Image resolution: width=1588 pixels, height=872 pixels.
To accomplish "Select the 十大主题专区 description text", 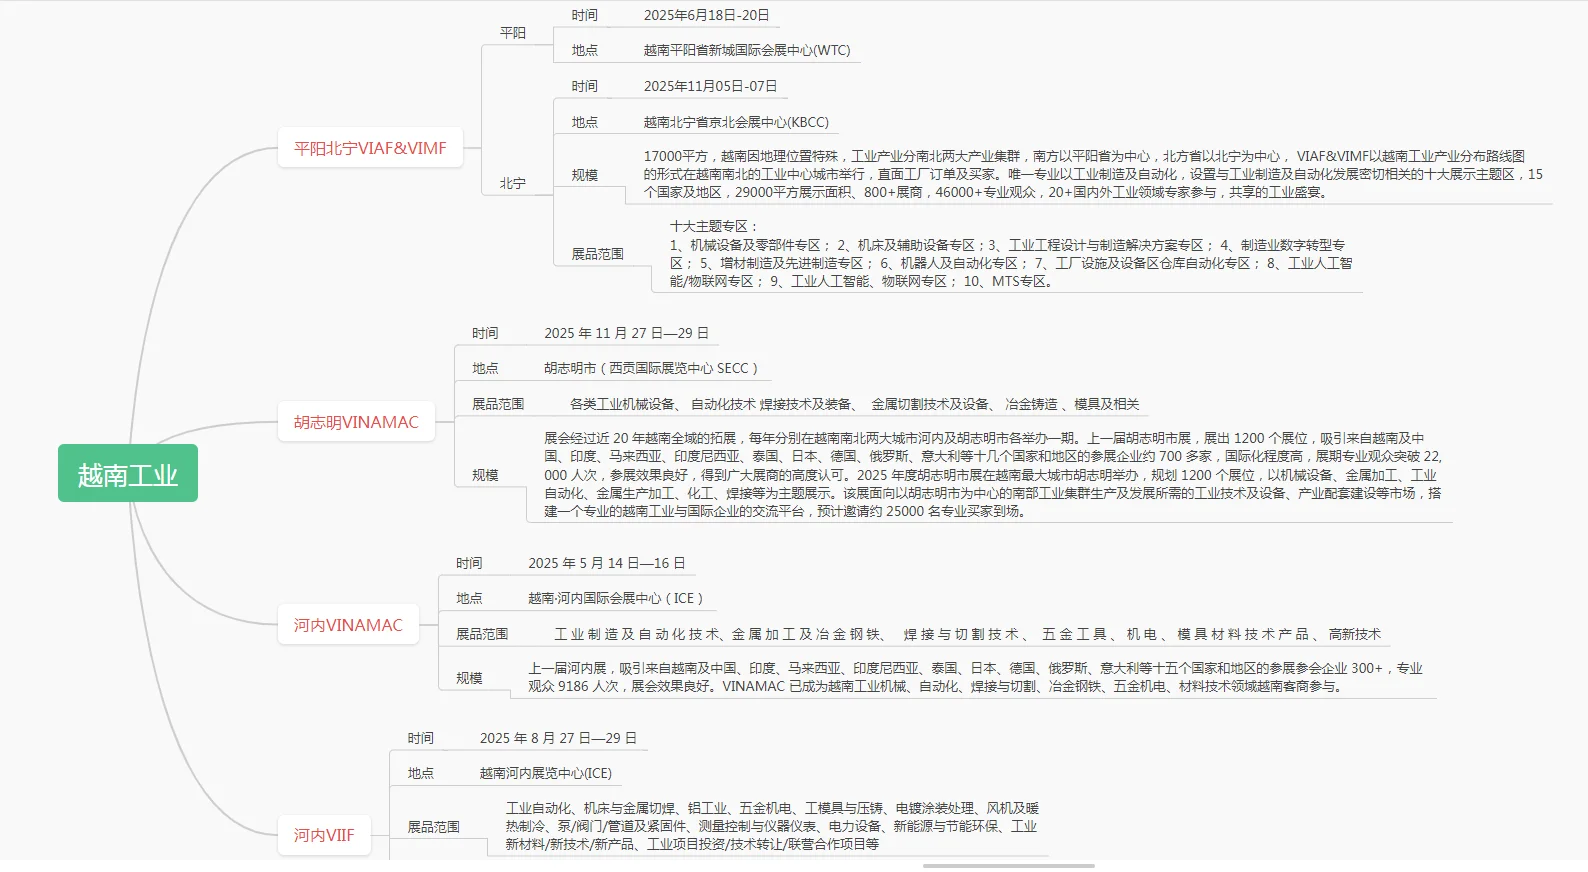I will click(x=1011, y=254).
